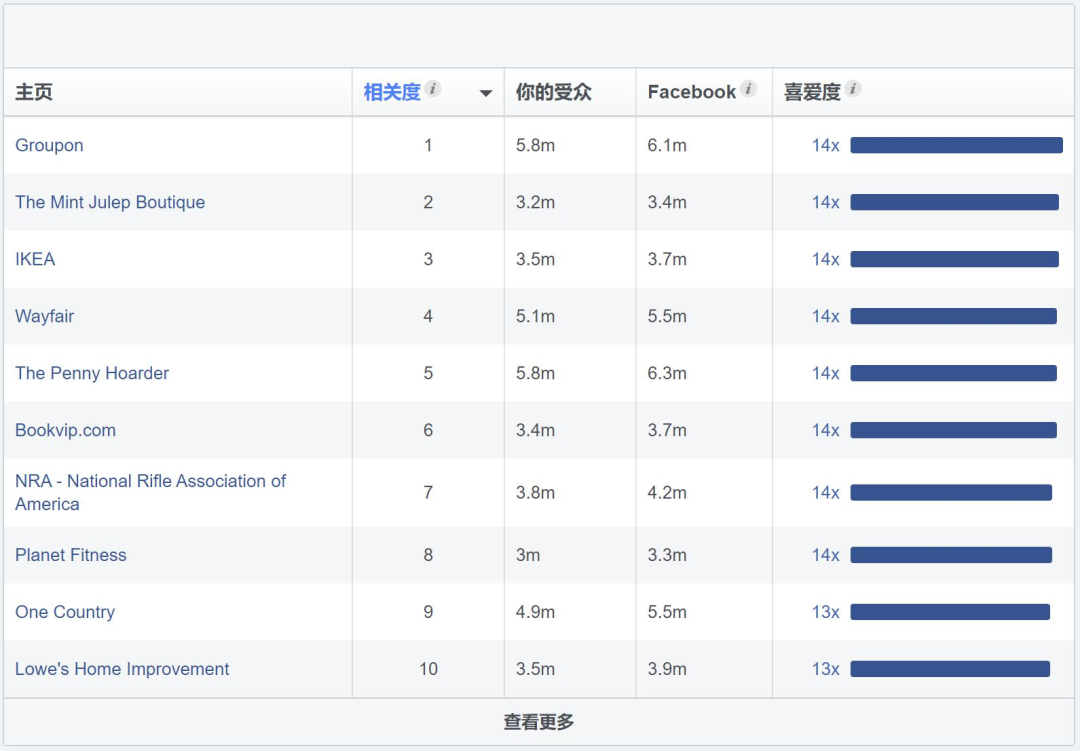Click the info icon beside 相关度 header
The height and width of the screenshot is (751, 1080).
tap(432, 89)
